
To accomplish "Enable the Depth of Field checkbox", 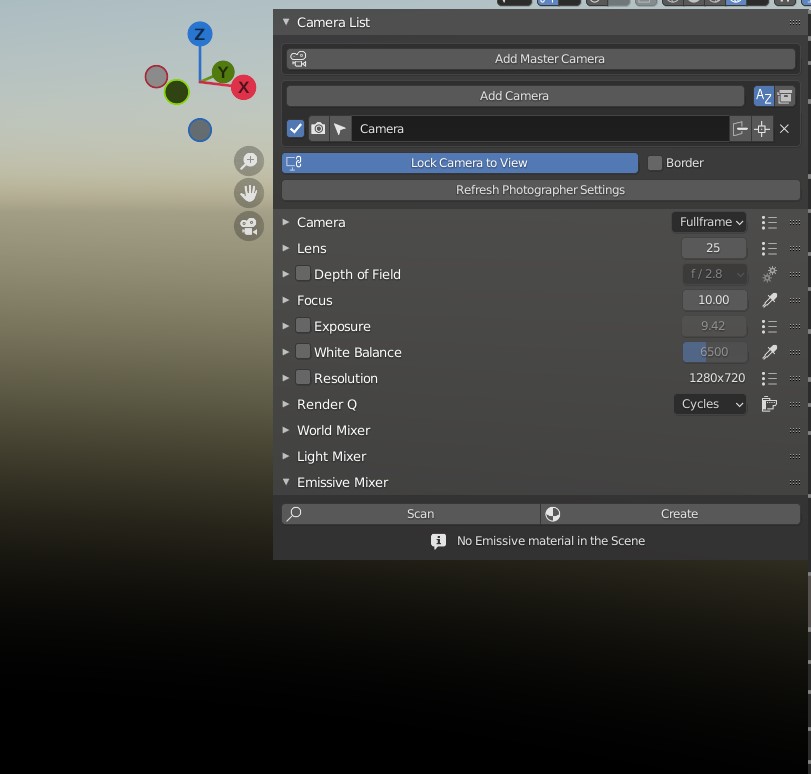I will point(303,274).
